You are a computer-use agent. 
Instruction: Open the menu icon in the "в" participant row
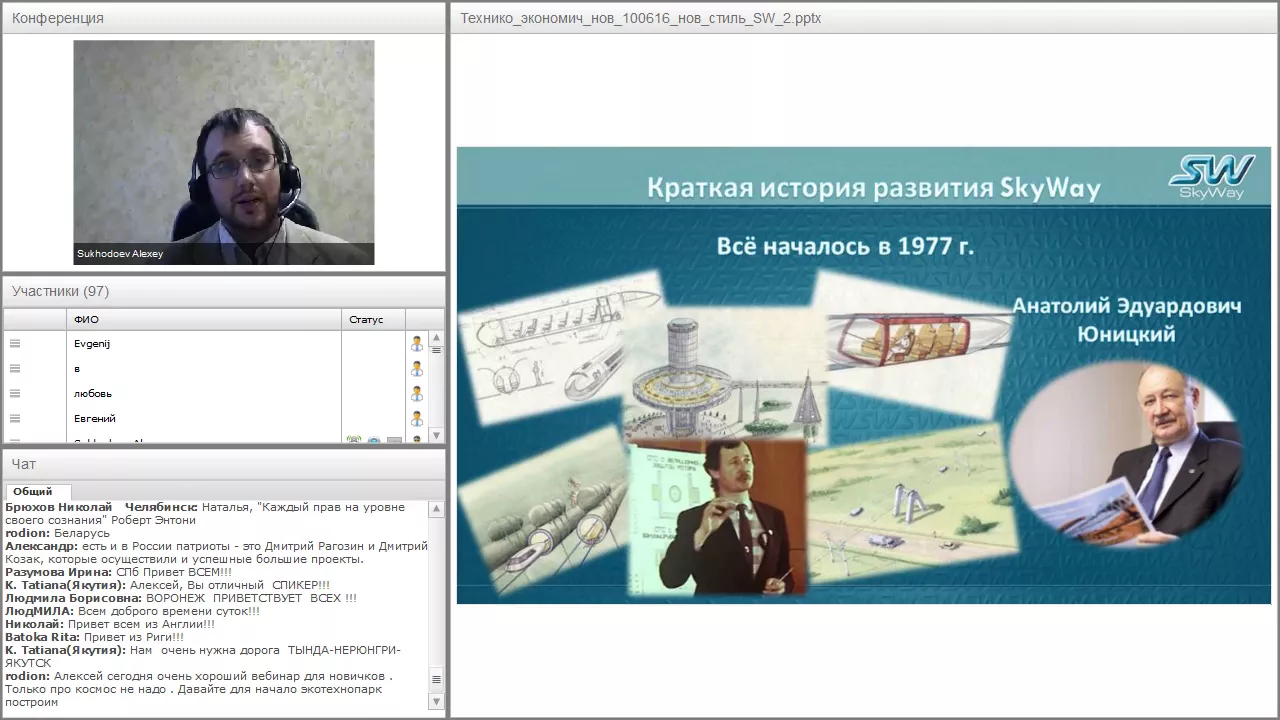click(15, 368)
